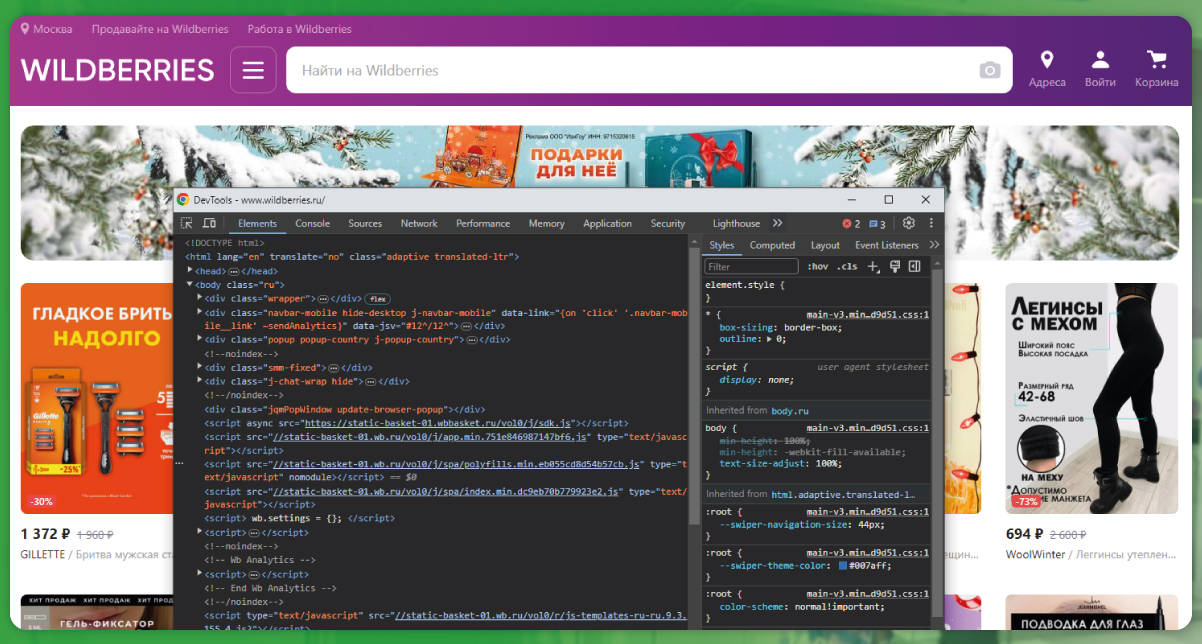Expand the smm-fixed div node

click(x=200, y=367)
